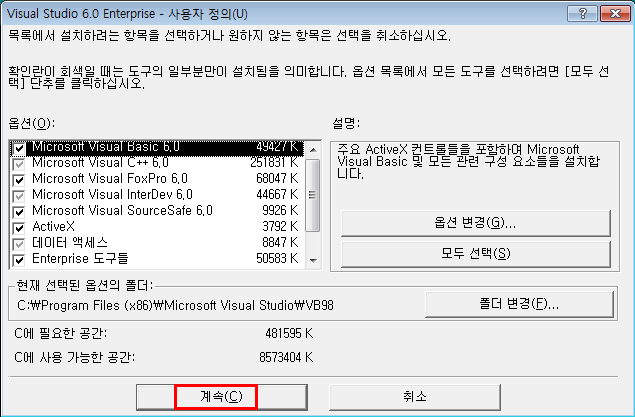The width and height of the screenshot is (635, 417).
Task: Click the VB98 install folder path text
Action: [x=175, y=306]
